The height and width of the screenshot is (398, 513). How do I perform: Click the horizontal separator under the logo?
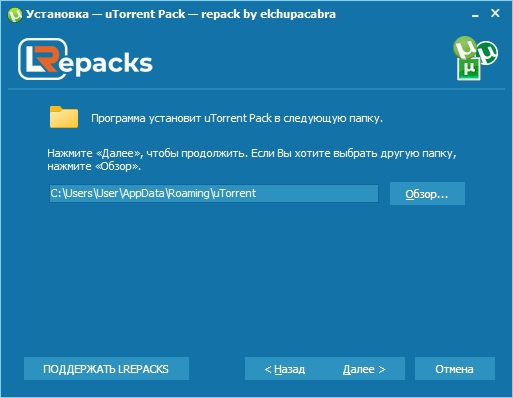pos(256,89)
